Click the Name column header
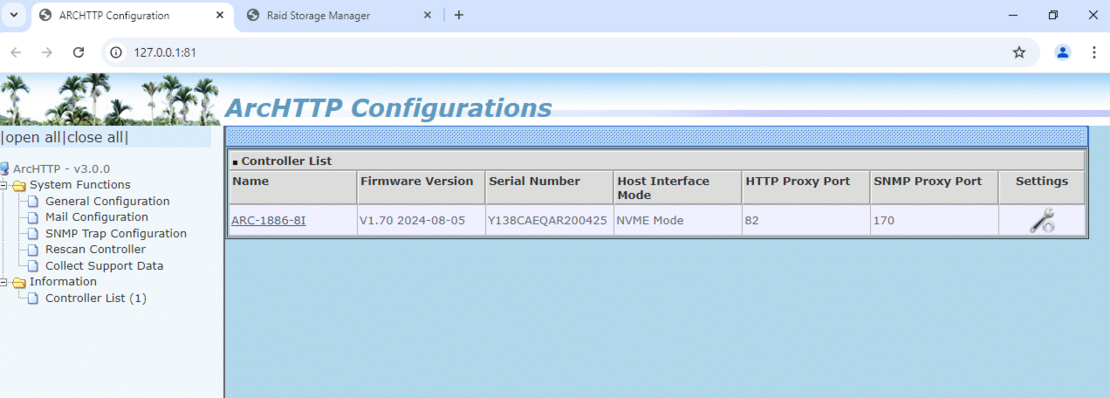The height and width of the screenshot is (398, 1110). pyautogui.click(x=293, y=188)
